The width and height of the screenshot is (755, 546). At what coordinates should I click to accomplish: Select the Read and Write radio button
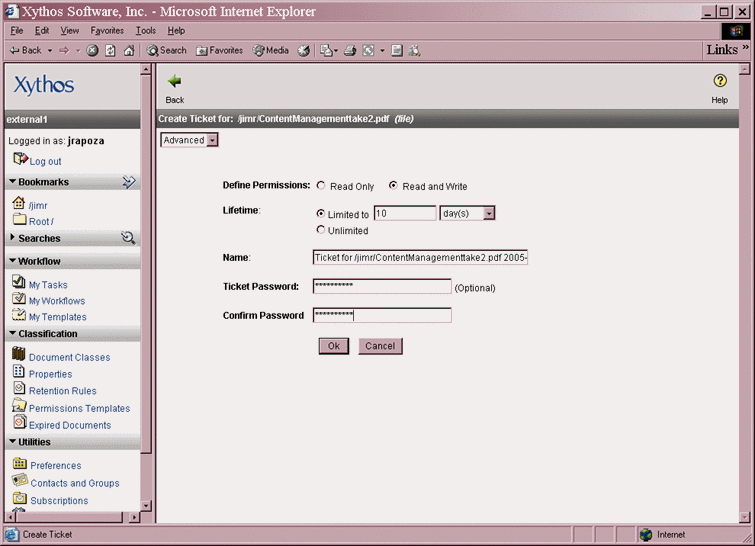tap(393, 185)
